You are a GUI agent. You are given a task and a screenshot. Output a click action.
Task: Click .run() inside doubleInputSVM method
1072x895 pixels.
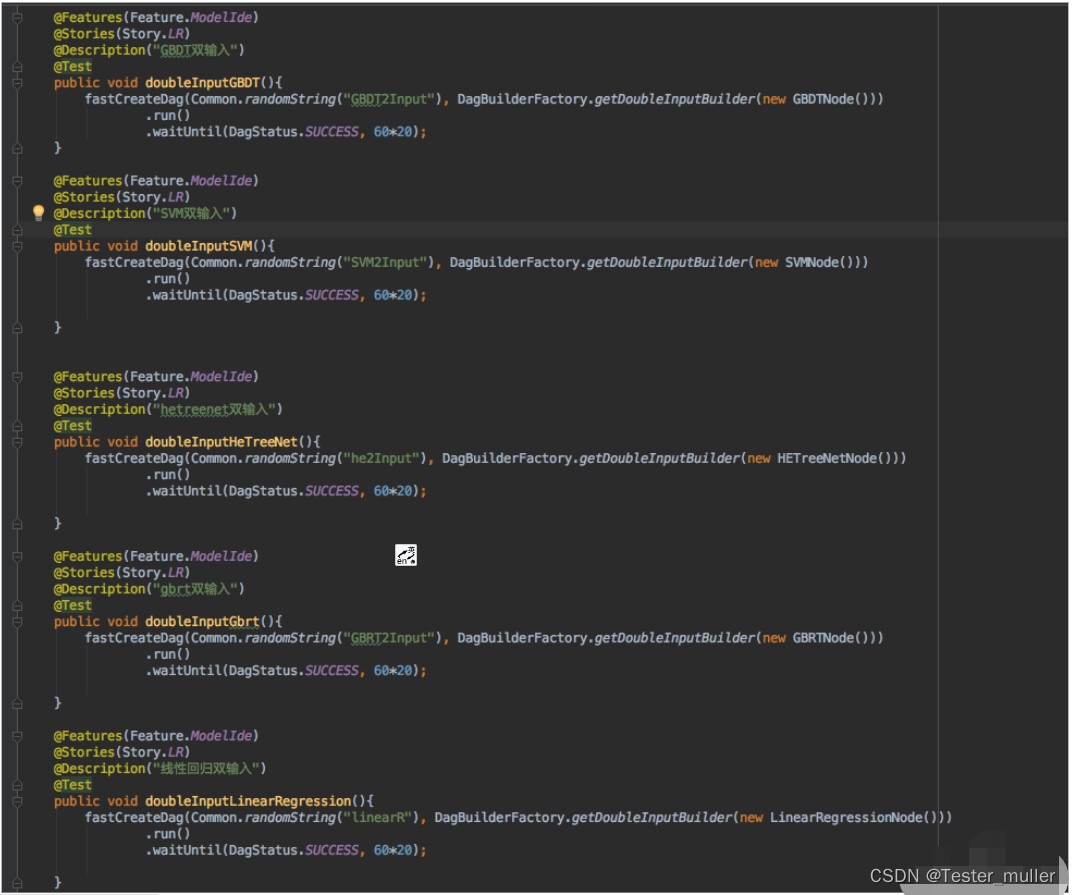click(x=168, y=279)
